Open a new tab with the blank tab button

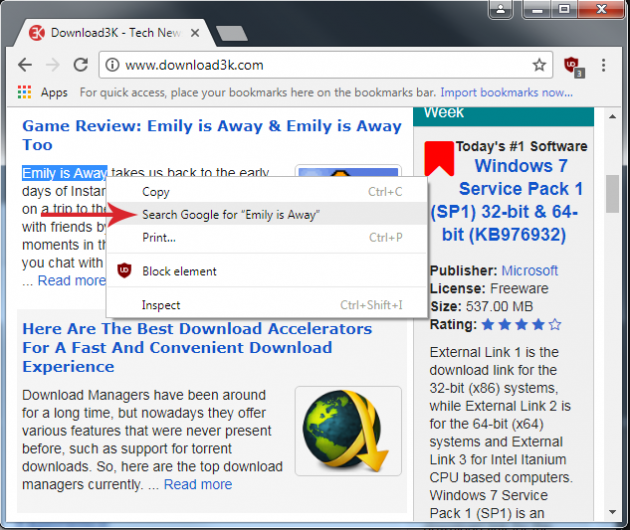coord(231,33)
